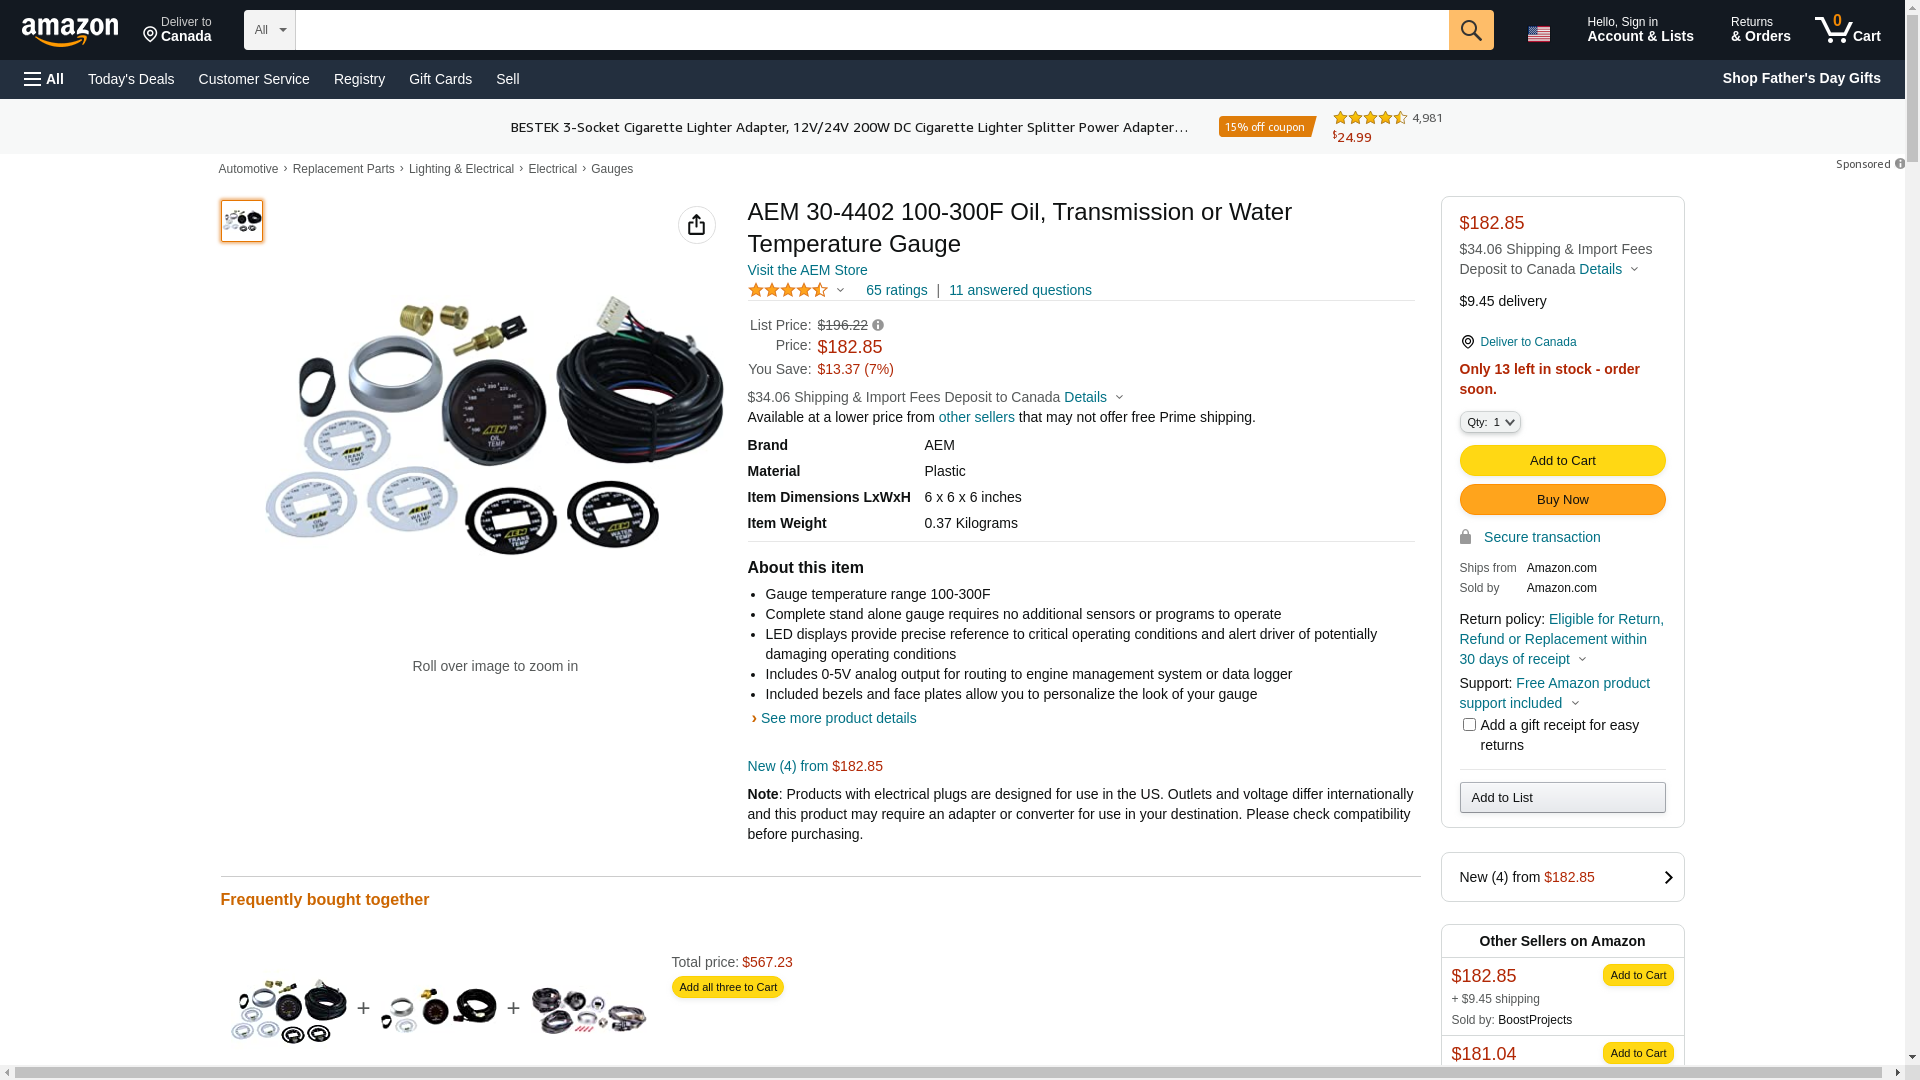The height and width of the screenshot is (1080, 1920).
Task: Expand New (4) from $182.85 box
Action: tap(1562, 877)
